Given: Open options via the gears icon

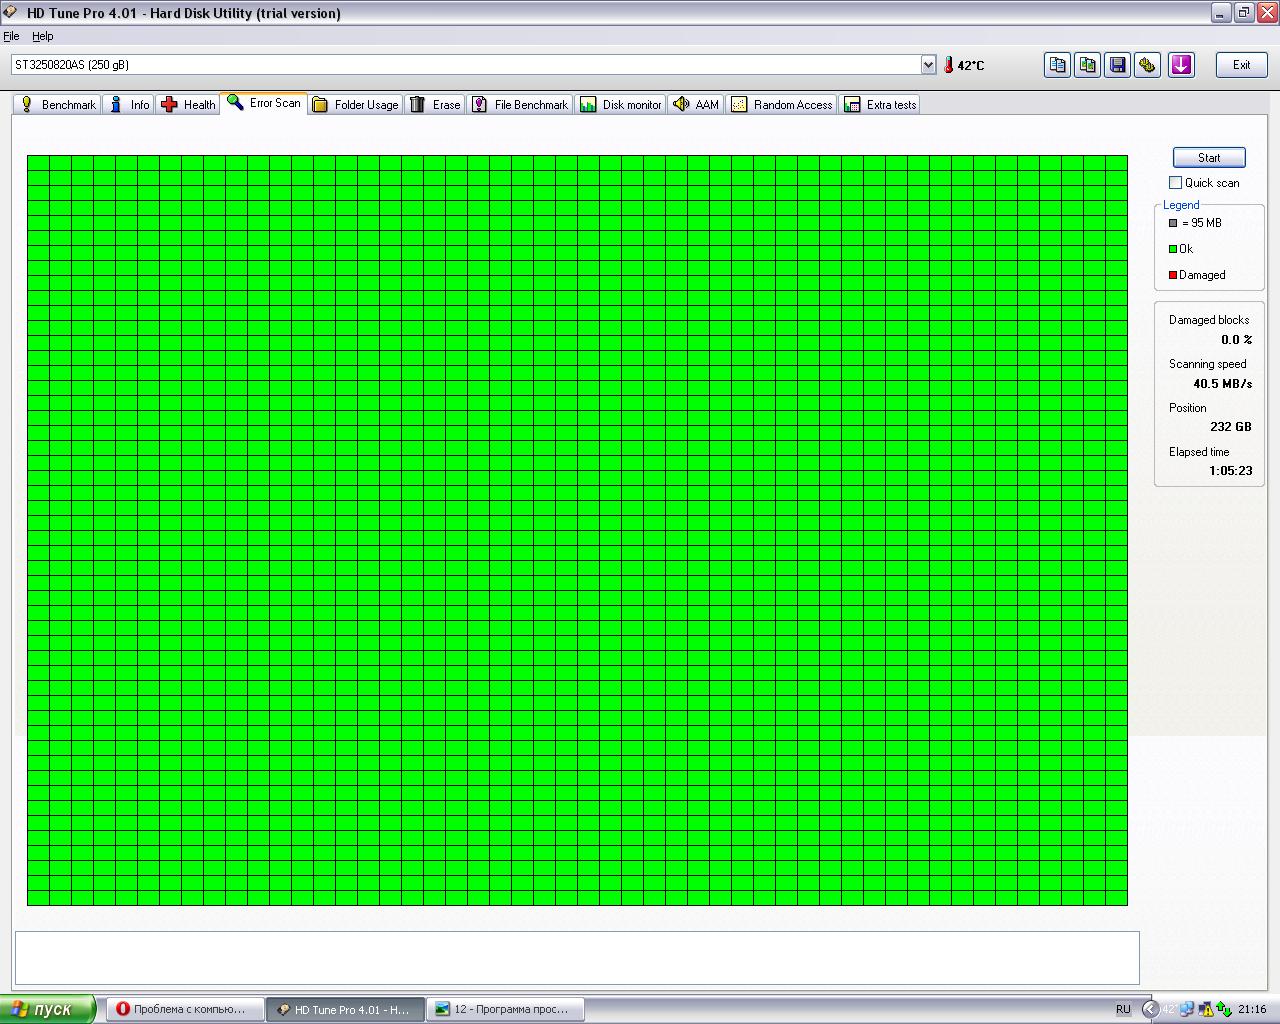Looking at the screenshot, I should (1148, 65).
